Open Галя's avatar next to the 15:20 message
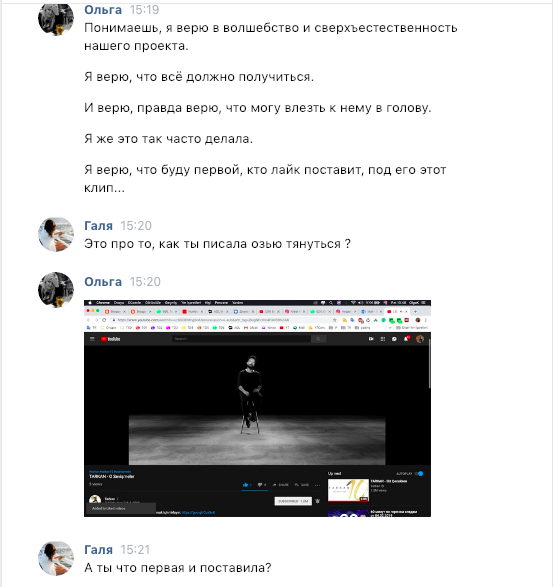Viewport: 553px width, 587px height. 56,234
